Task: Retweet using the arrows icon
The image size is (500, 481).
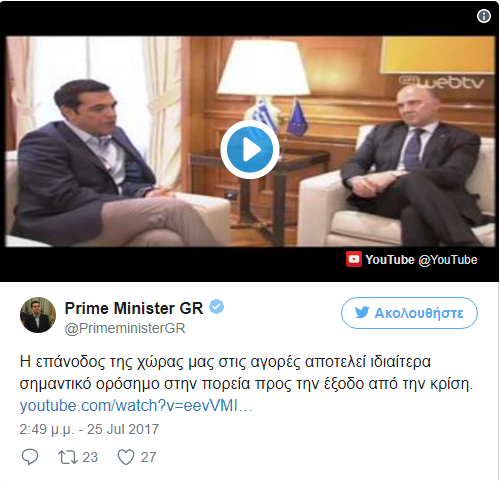Action: click(x=68, y=457)
